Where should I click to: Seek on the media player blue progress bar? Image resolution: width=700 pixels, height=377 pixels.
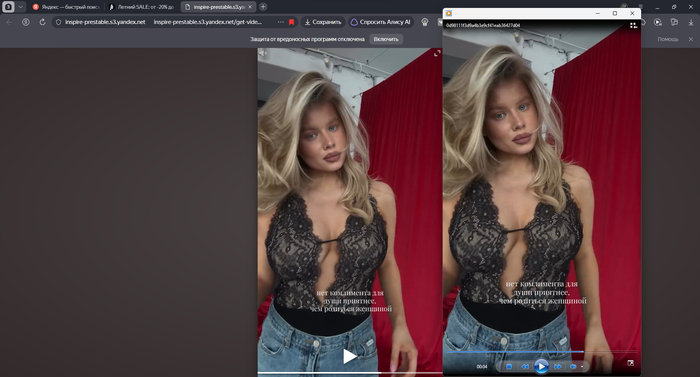(x=542, y=352)
